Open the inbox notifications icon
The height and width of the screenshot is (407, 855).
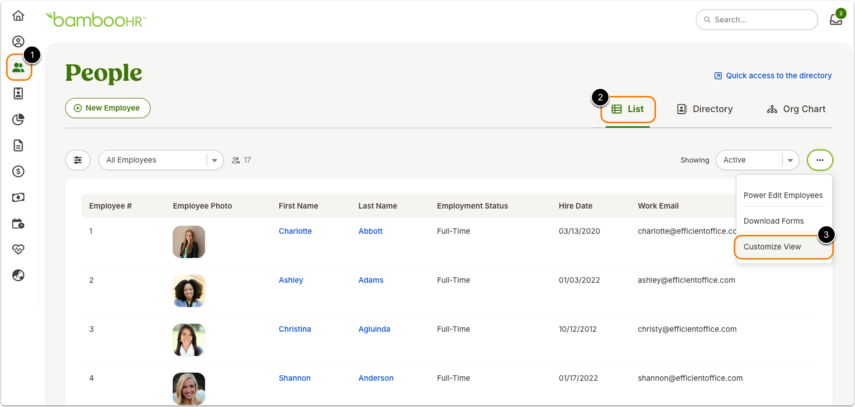click(836, 19)
